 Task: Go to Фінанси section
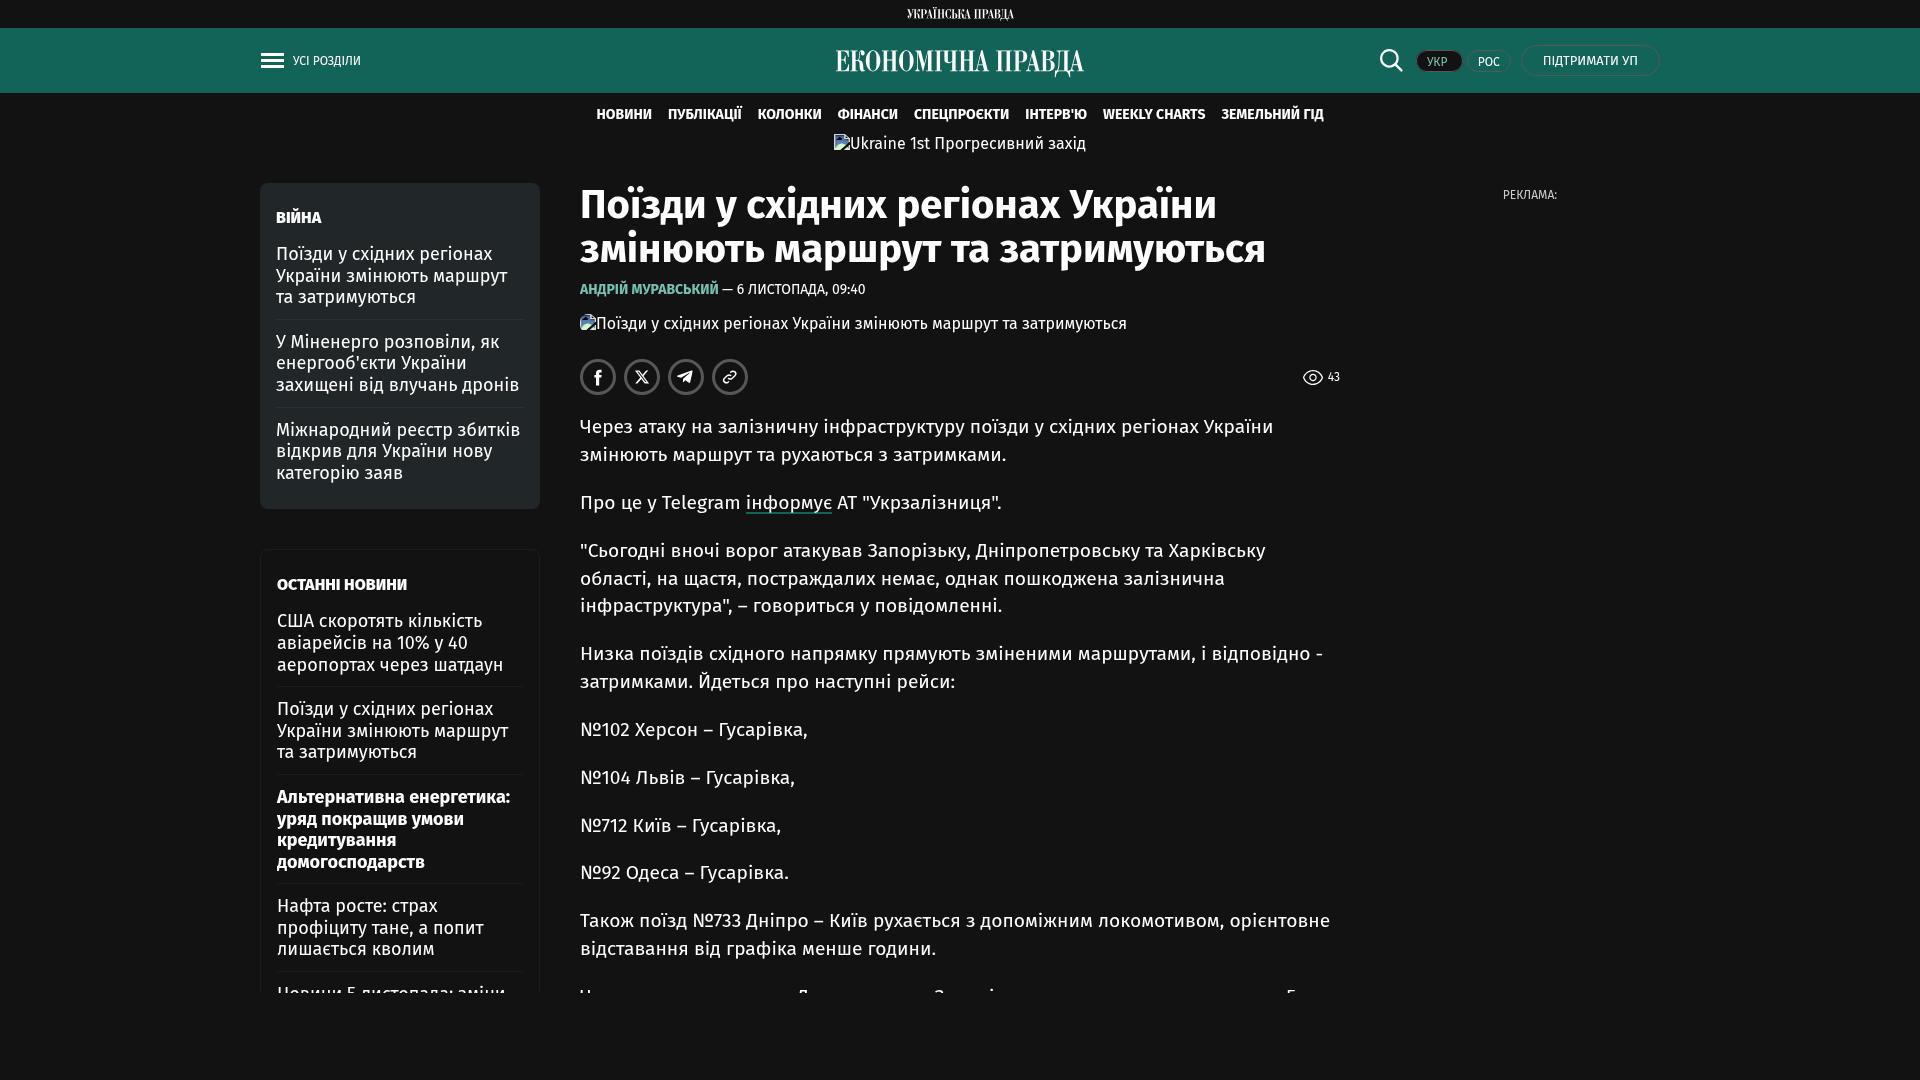tap(867, 114)
